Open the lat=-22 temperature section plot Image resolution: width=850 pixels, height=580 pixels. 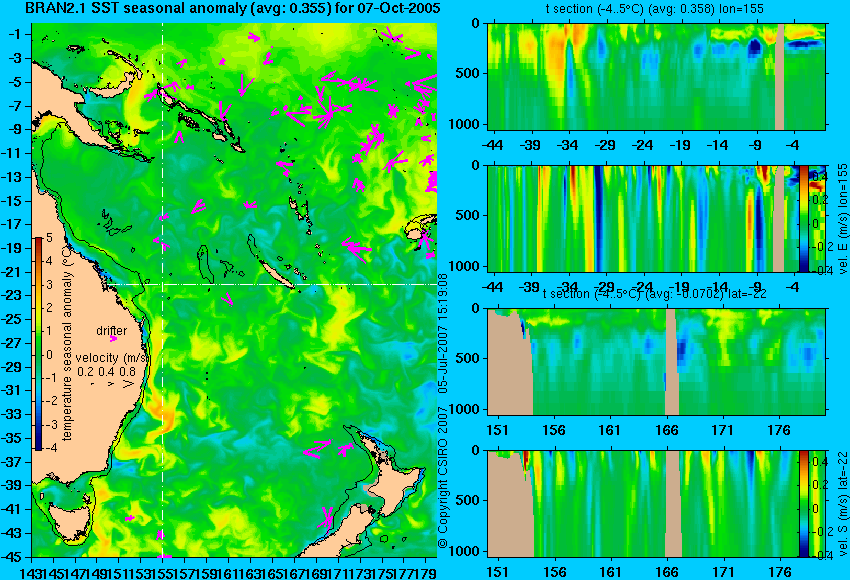click(x=656, y=362)
